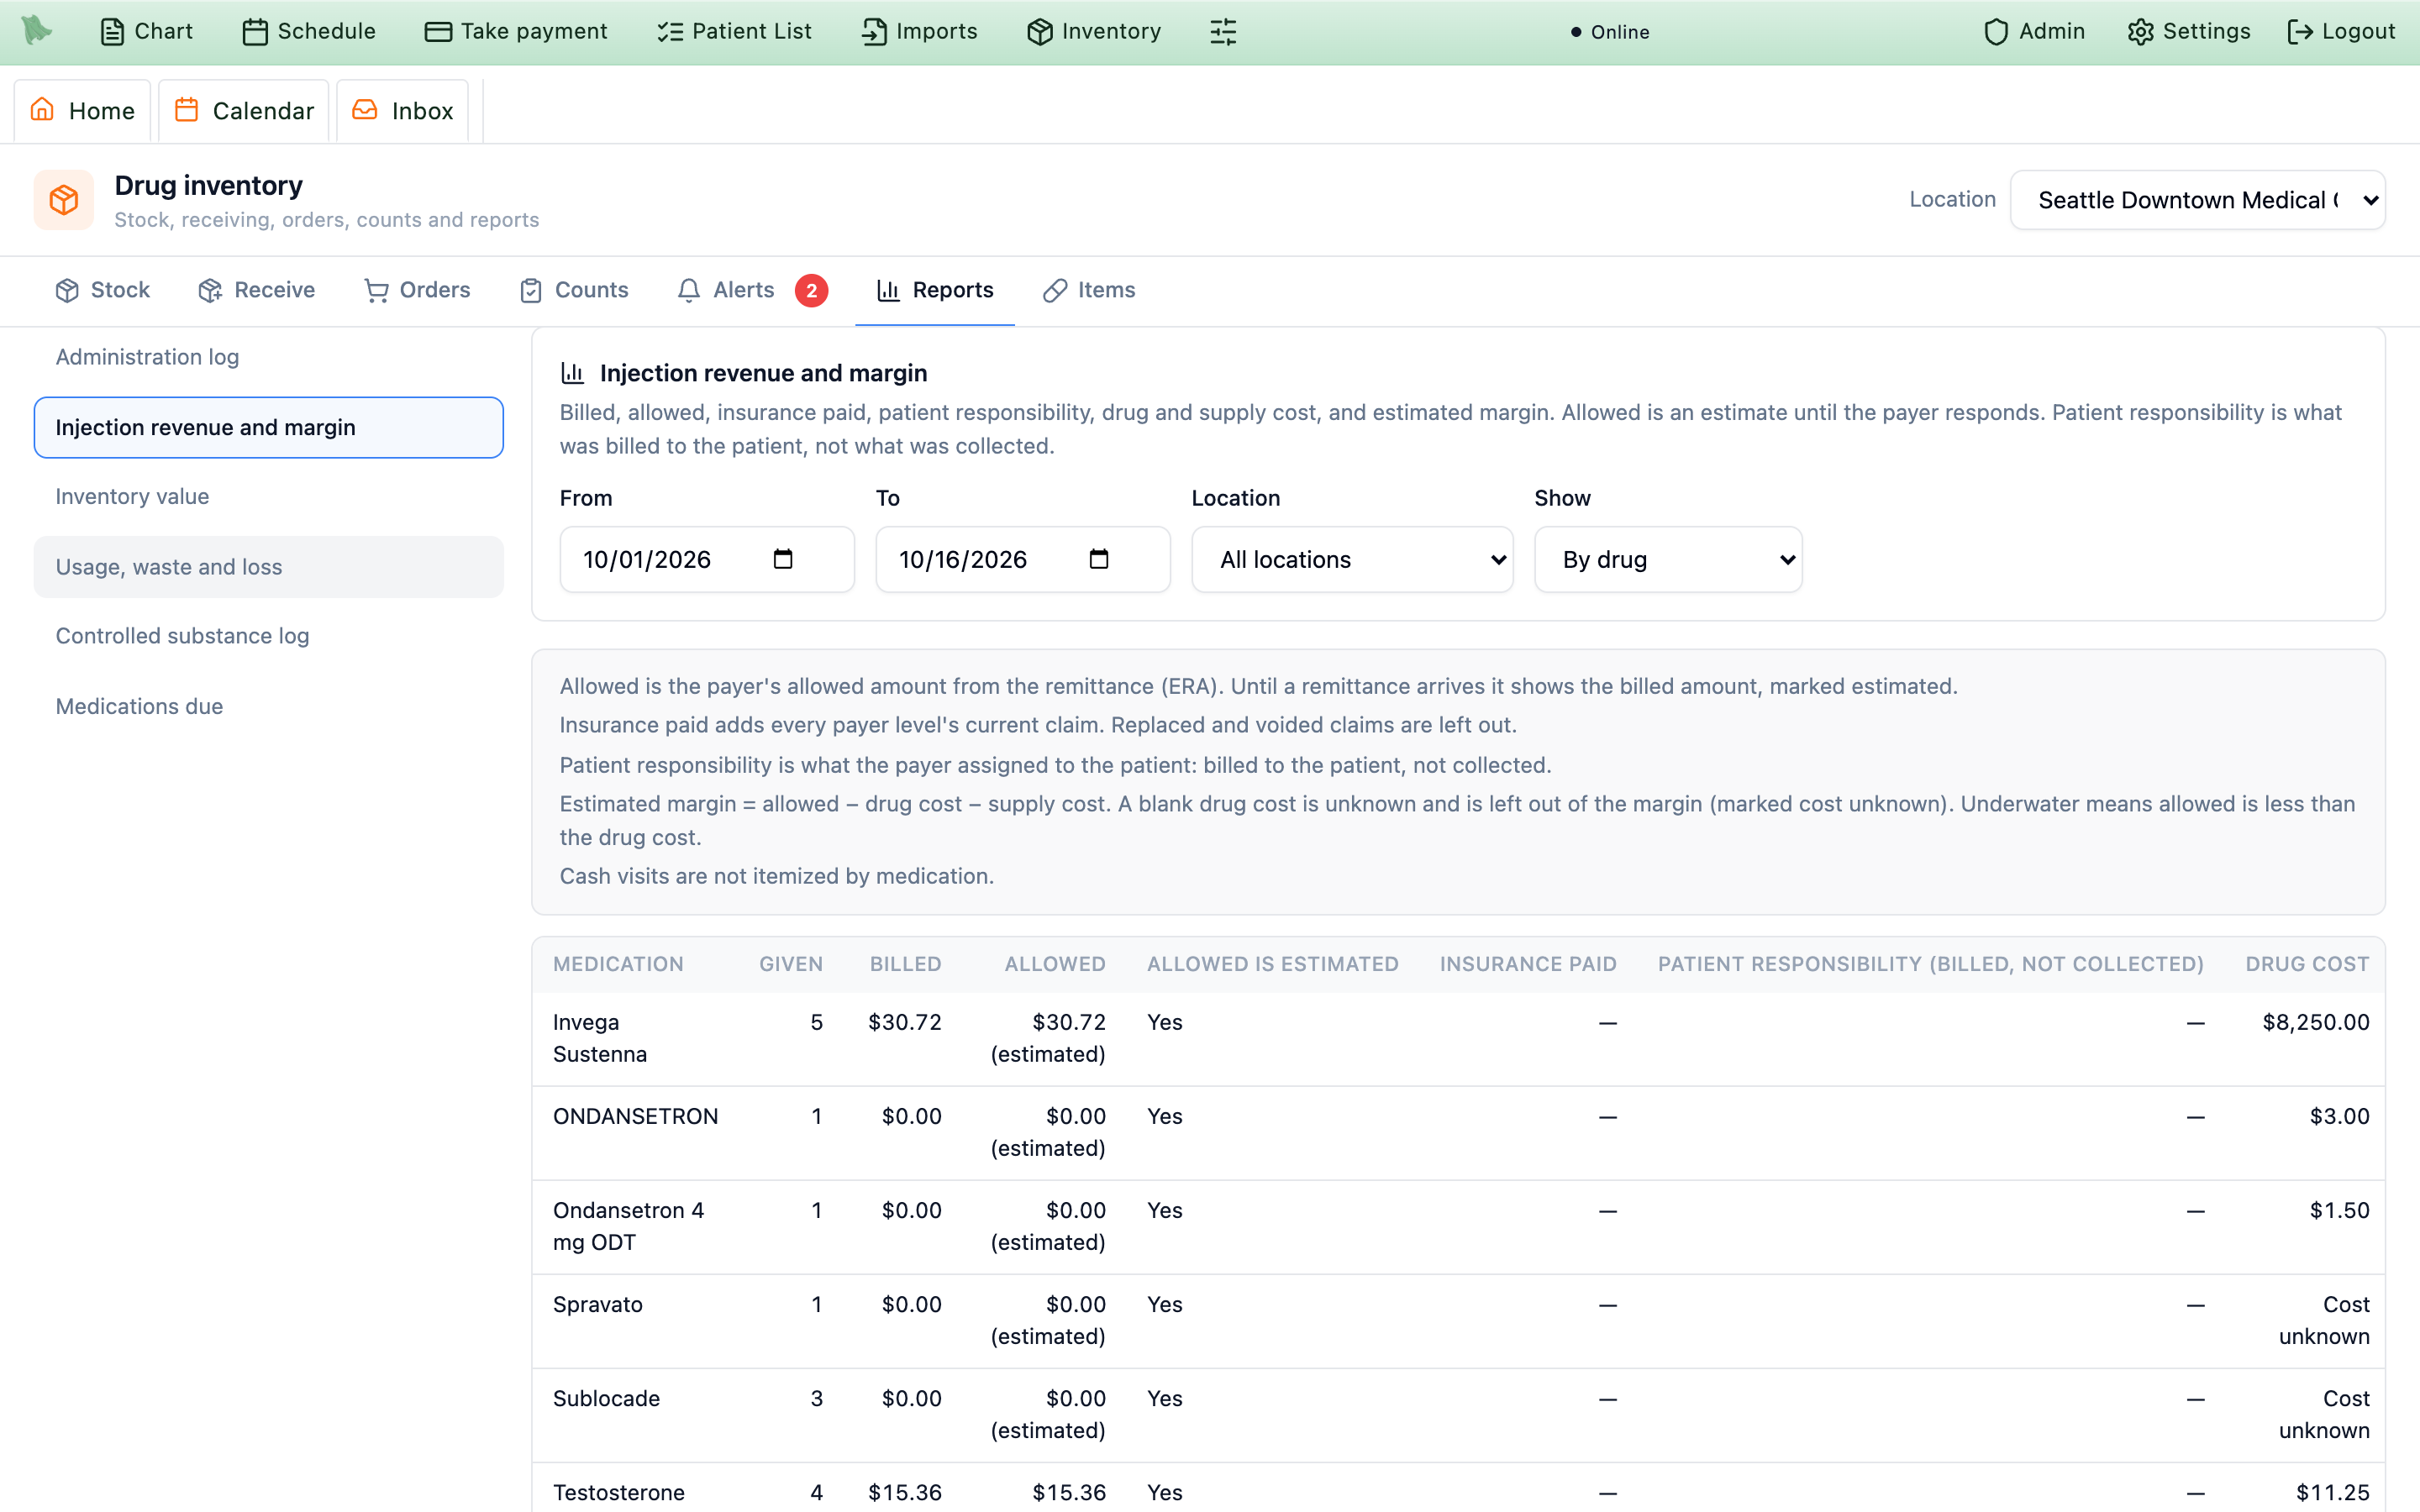This screenshot has height=1512, width=2420.
Task: Click the Home house icon
Action: tap(42, 109)
